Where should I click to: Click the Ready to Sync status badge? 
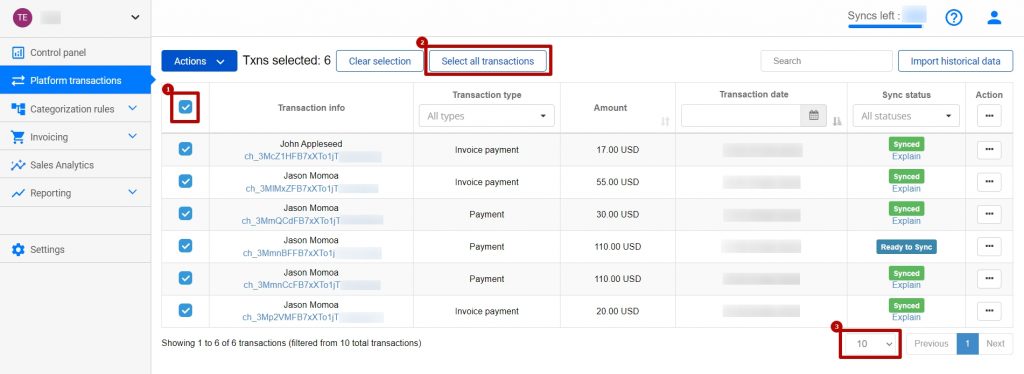906,247
